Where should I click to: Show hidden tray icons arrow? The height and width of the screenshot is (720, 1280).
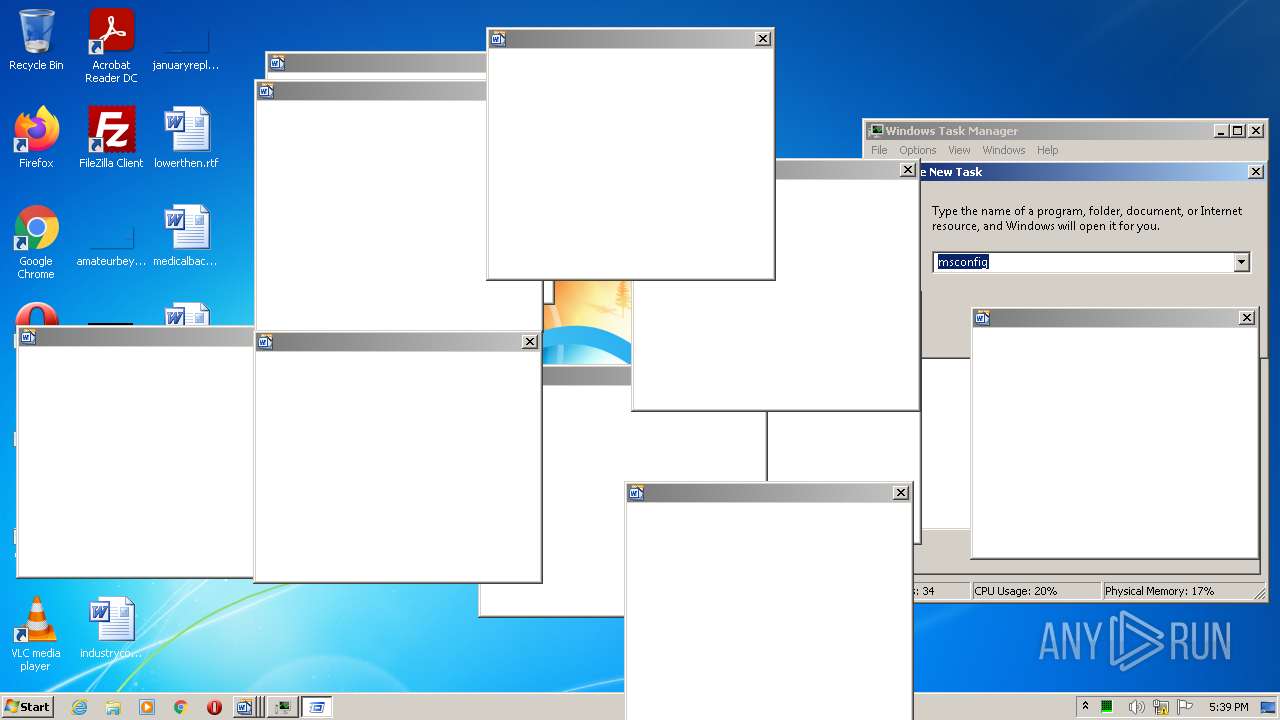[1085, 707]
